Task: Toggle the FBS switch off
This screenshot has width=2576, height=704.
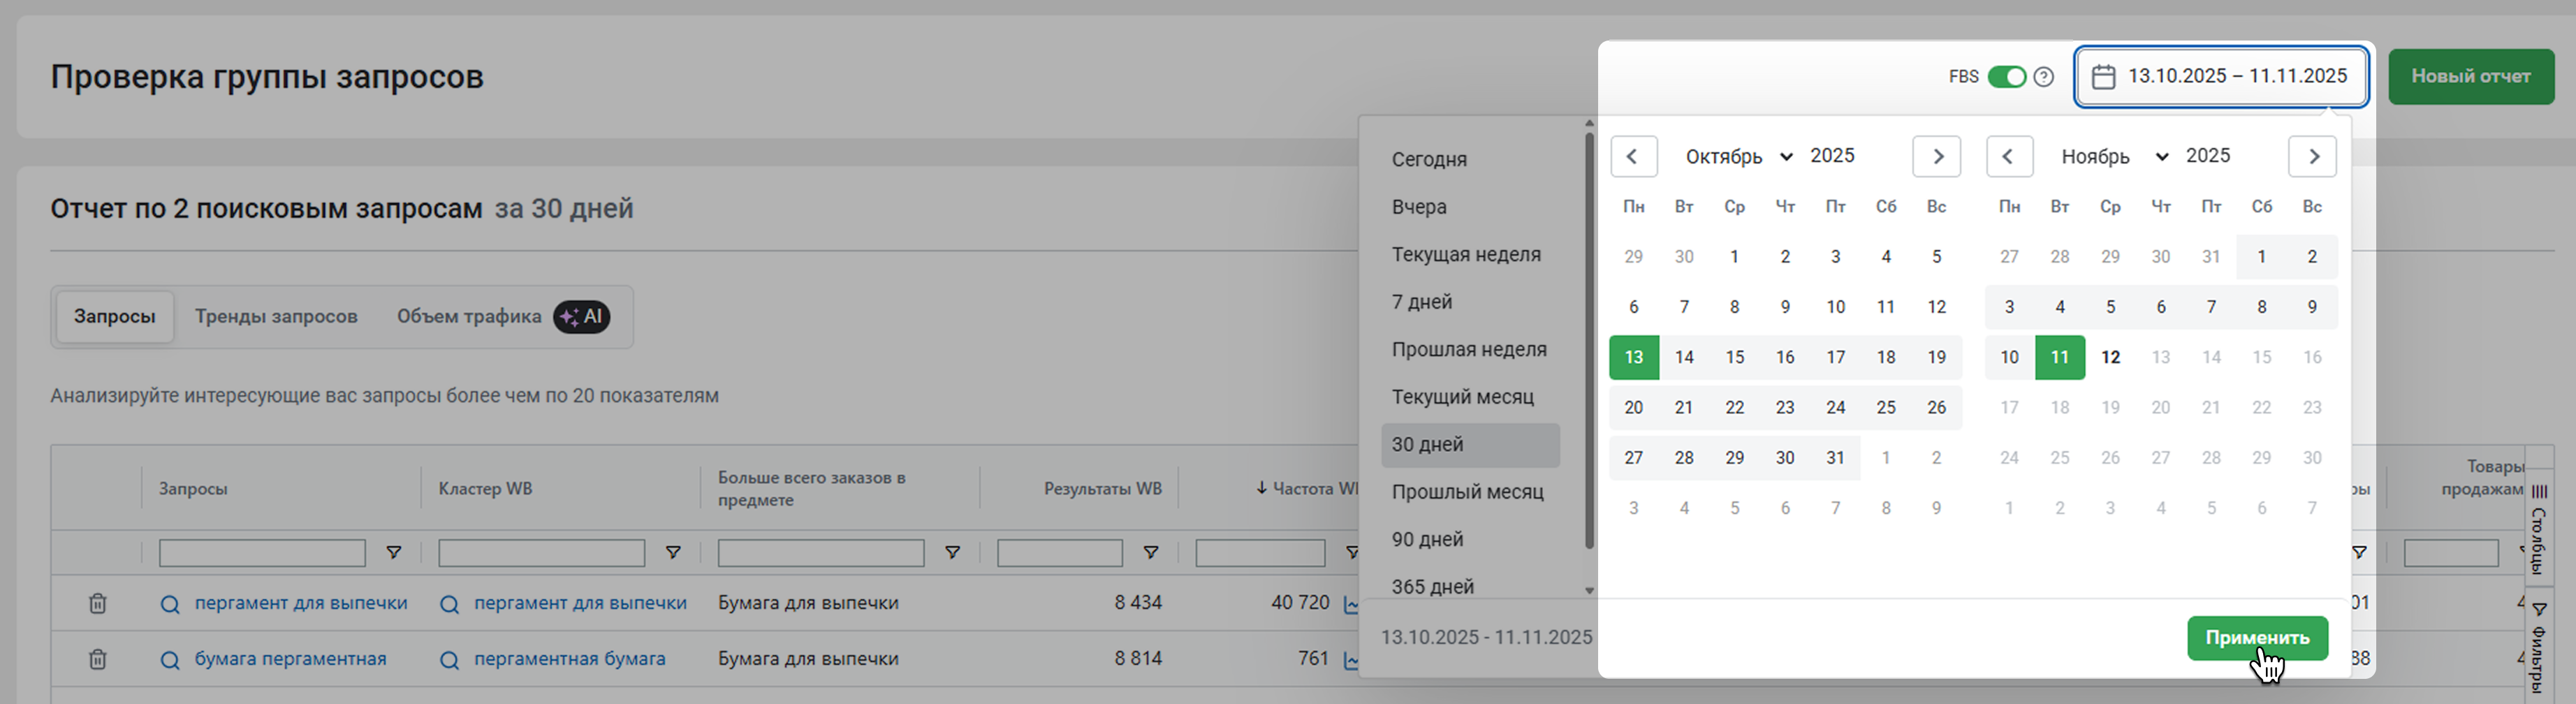Action: click(2006, 77)
